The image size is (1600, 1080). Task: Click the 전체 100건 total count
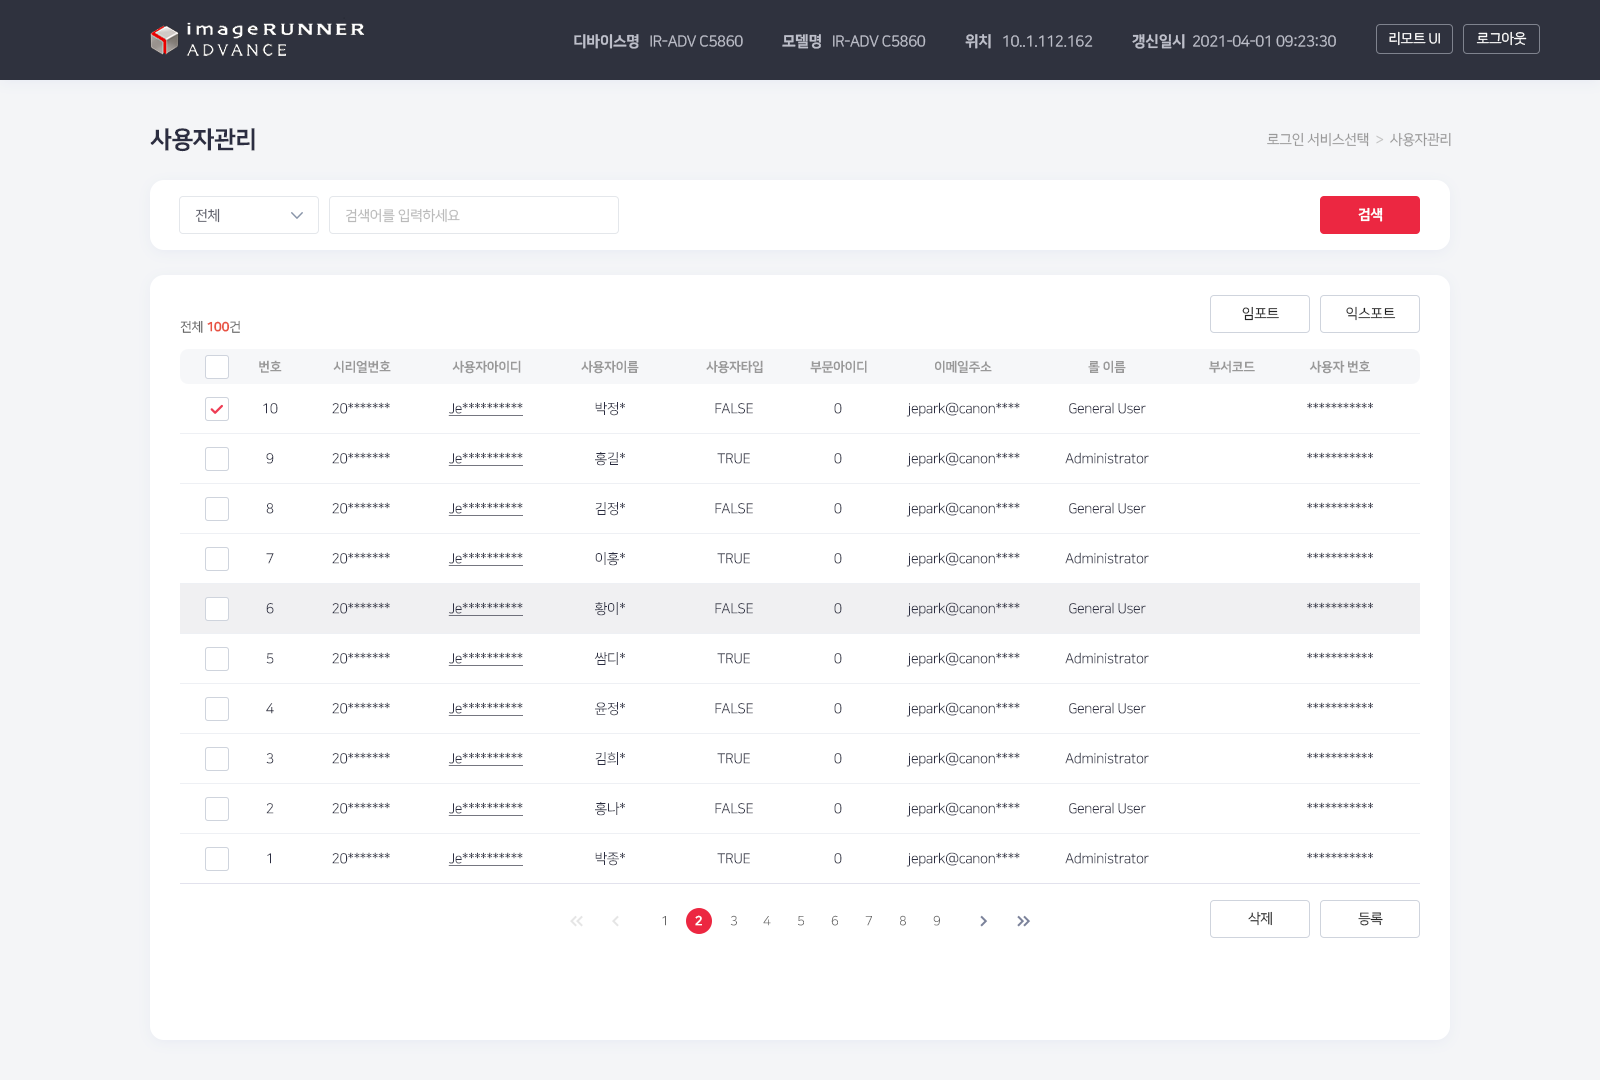pos(210,327)
